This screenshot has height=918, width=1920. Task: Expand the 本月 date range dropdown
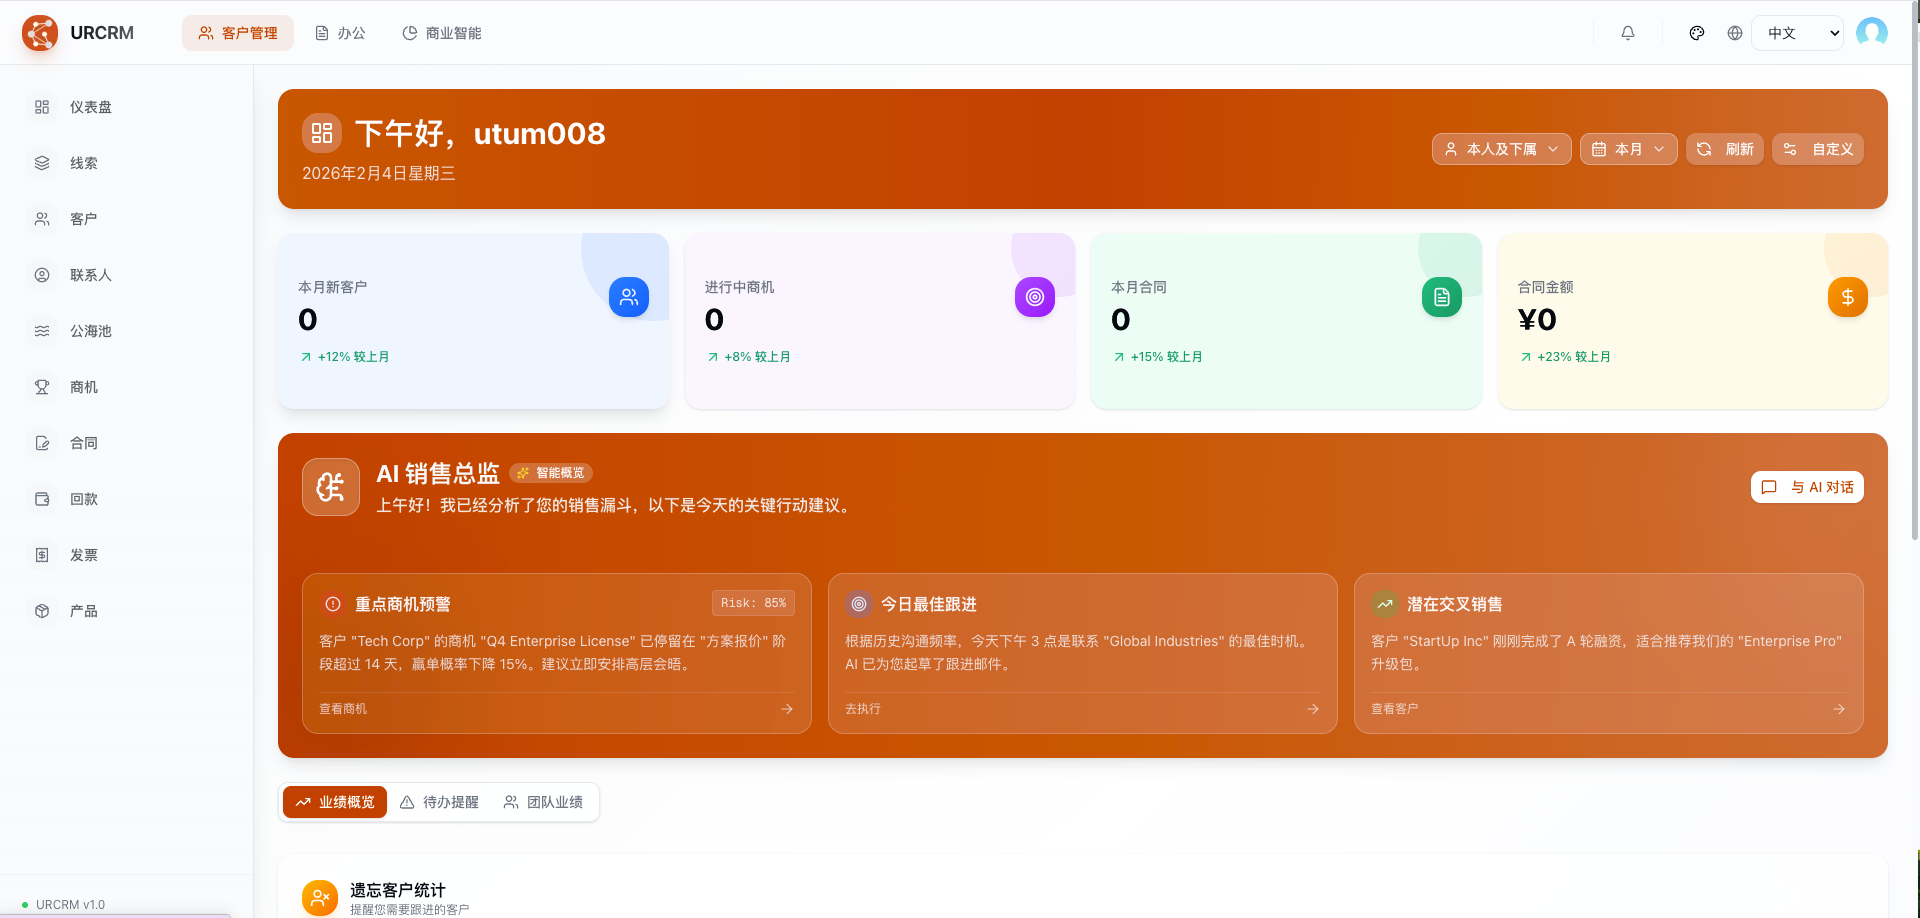tap(1628, 149)
